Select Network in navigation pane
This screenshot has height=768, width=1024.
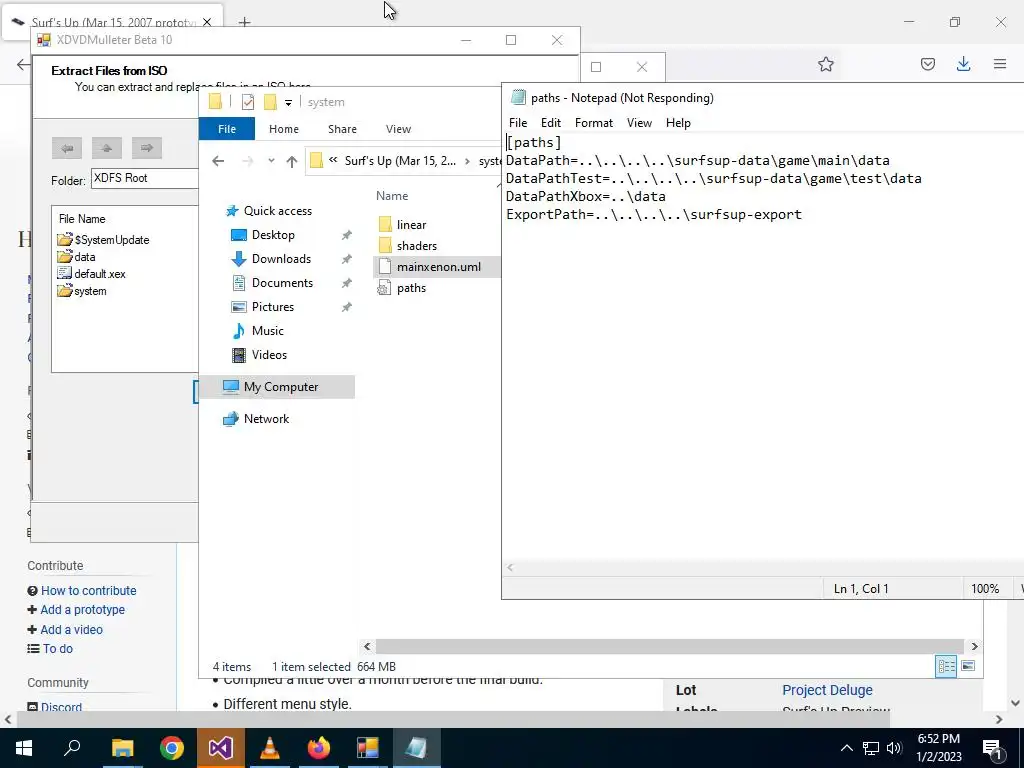(x=266, y=419)
